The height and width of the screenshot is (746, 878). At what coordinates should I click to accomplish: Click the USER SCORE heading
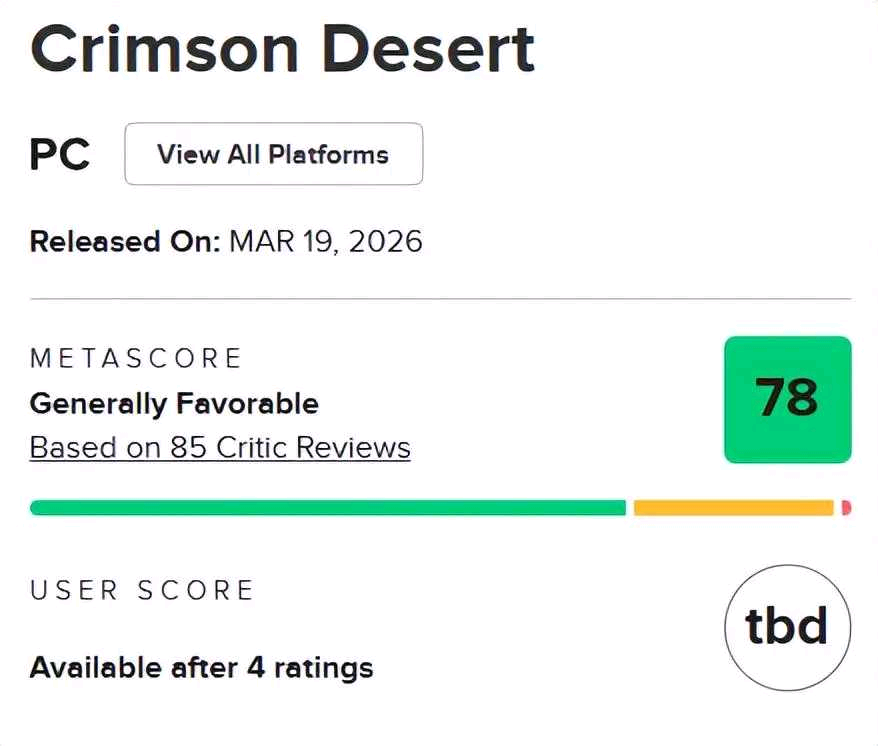tap(142, 590)
